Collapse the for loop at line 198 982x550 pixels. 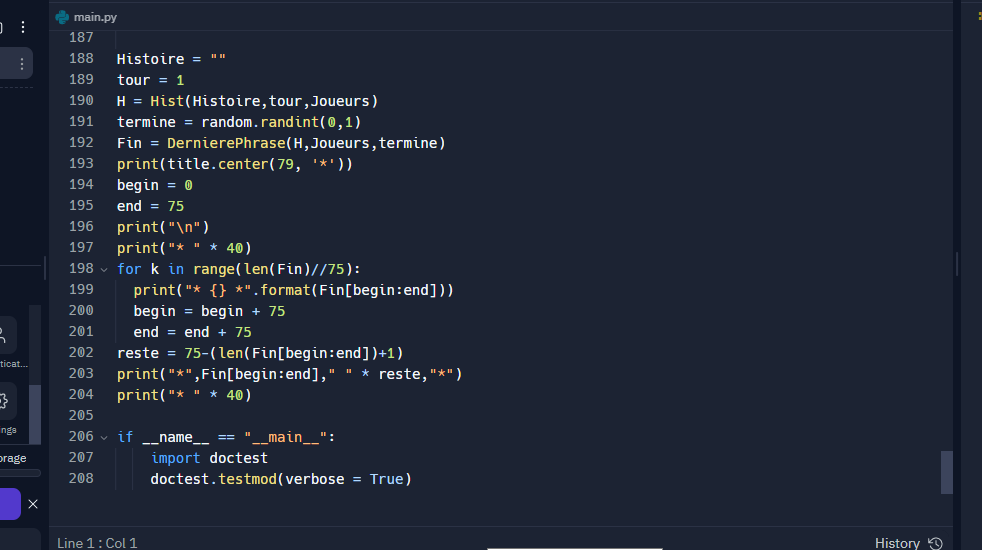pos(104,269)
